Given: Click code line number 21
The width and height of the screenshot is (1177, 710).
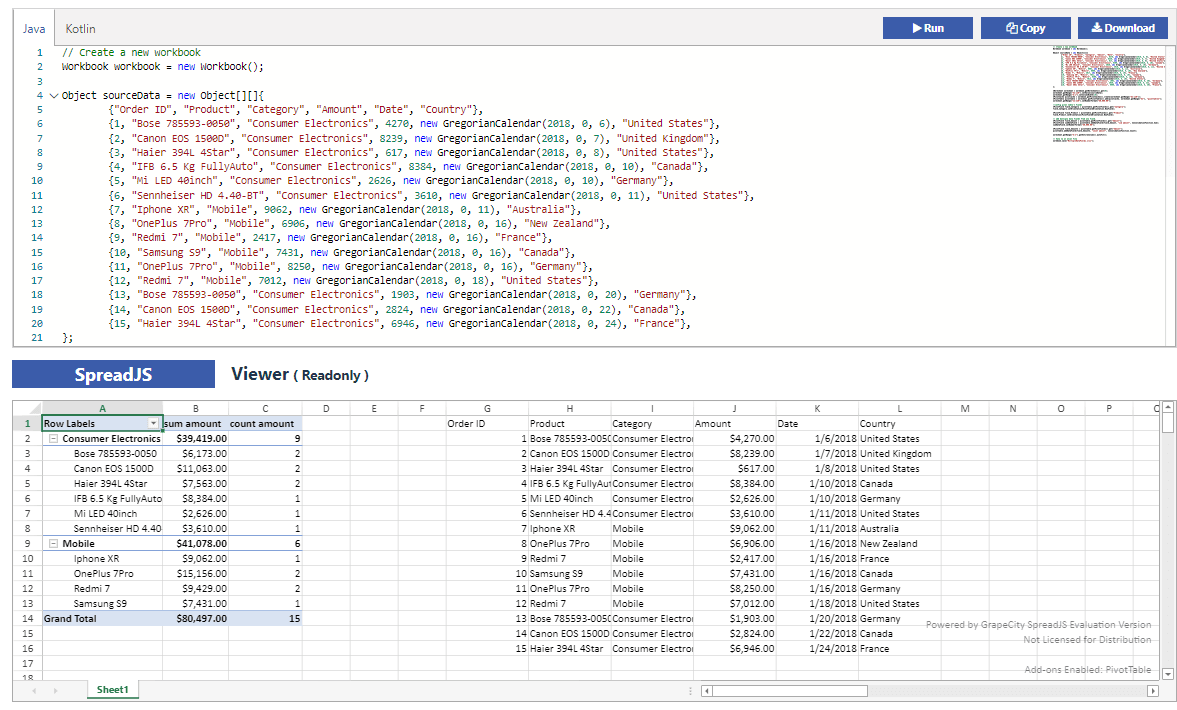Looking at the screenshot, I should pyautogui.click(x=36, y=338).
